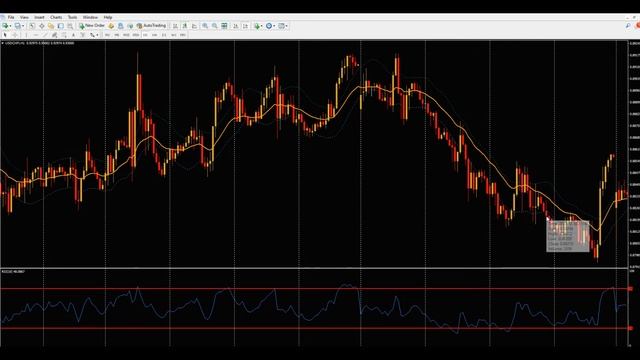The image size is (640, 360).
Task: Click the RSI lower red level line
Action: (313, 328)
